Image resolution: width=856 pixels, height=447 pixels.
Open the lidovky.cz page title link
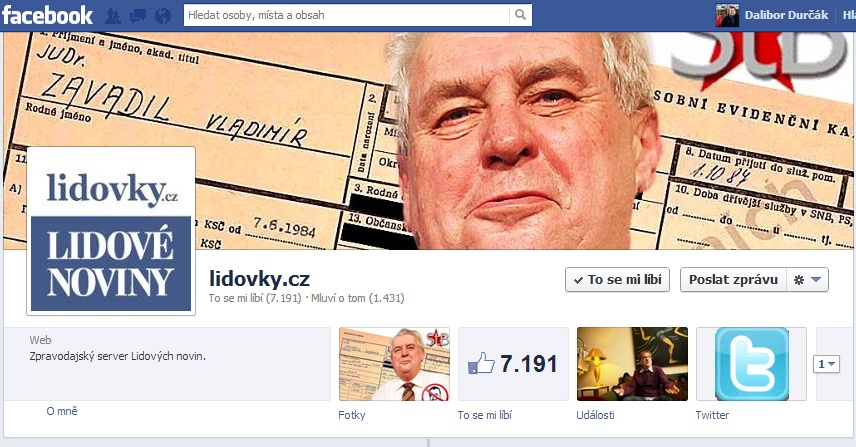tap(259, 279)
